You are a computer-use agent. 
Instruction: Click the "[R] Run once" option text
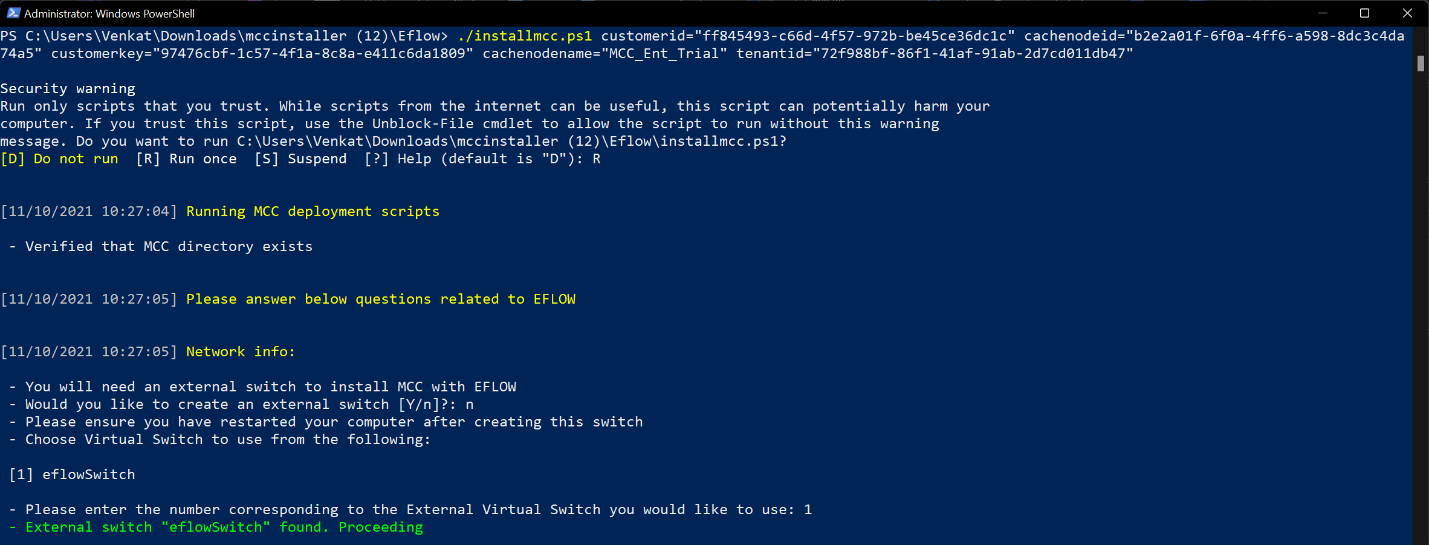[x=186, y=158]
